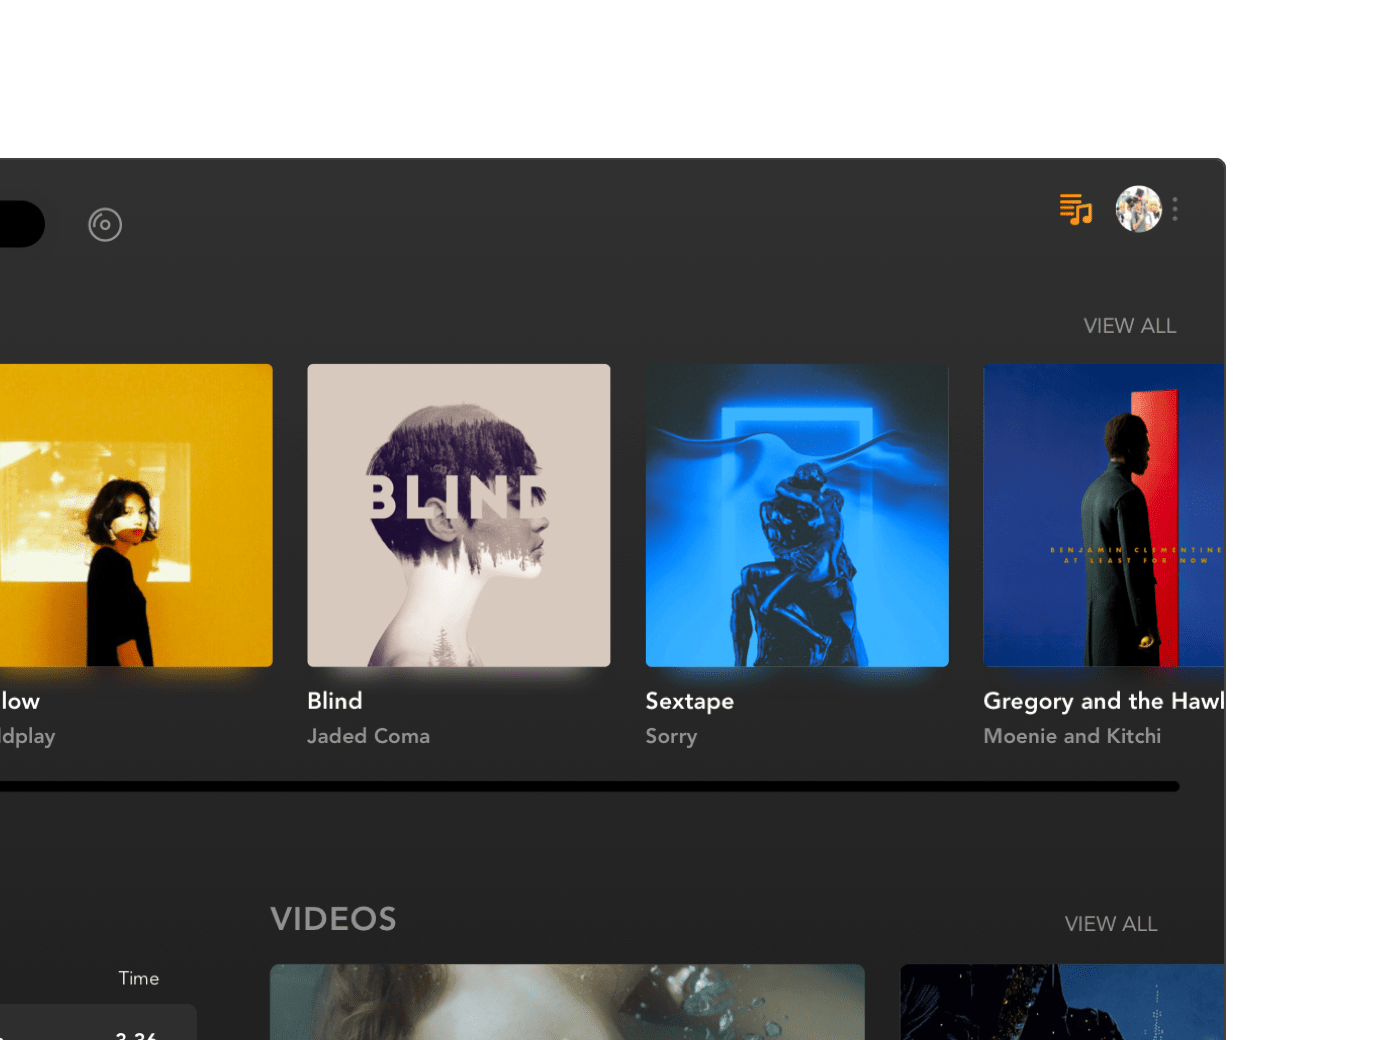The image size is (1384, 1040).
Task: Click VIEW ALL above the album row
Action: point(1130,326)
